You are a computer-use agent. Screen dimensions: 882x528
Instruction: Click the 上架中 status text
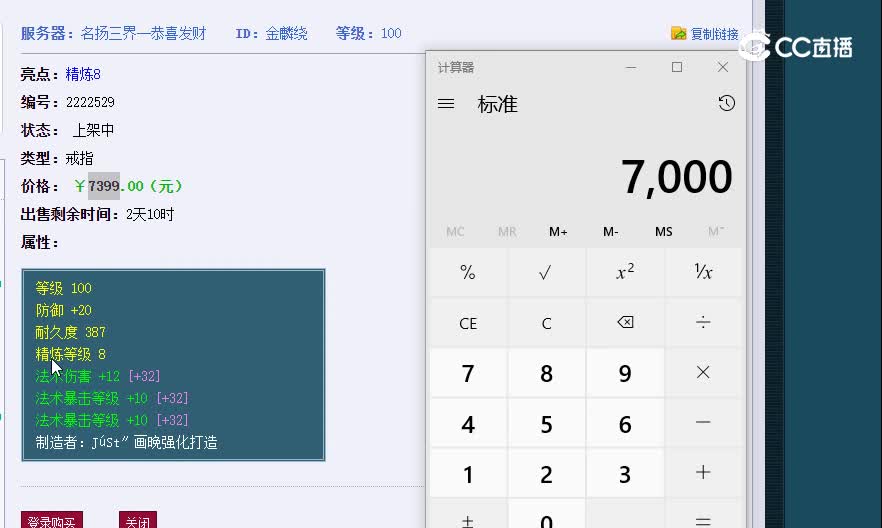pos(93,130)
